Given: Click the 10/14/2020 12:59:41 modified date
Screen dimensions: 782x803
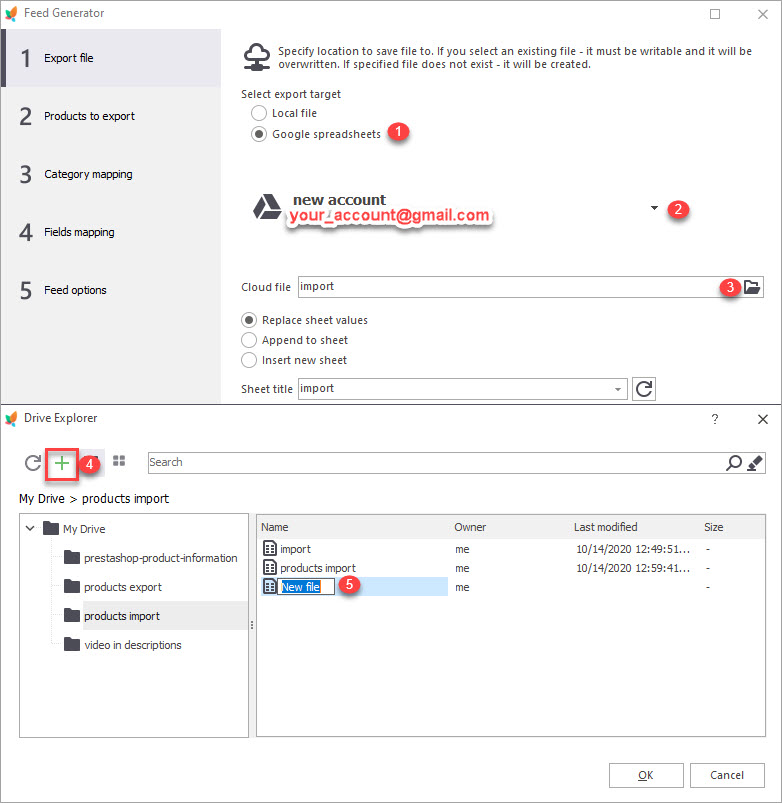Looking at the screenshot, I should coord(633,568).
